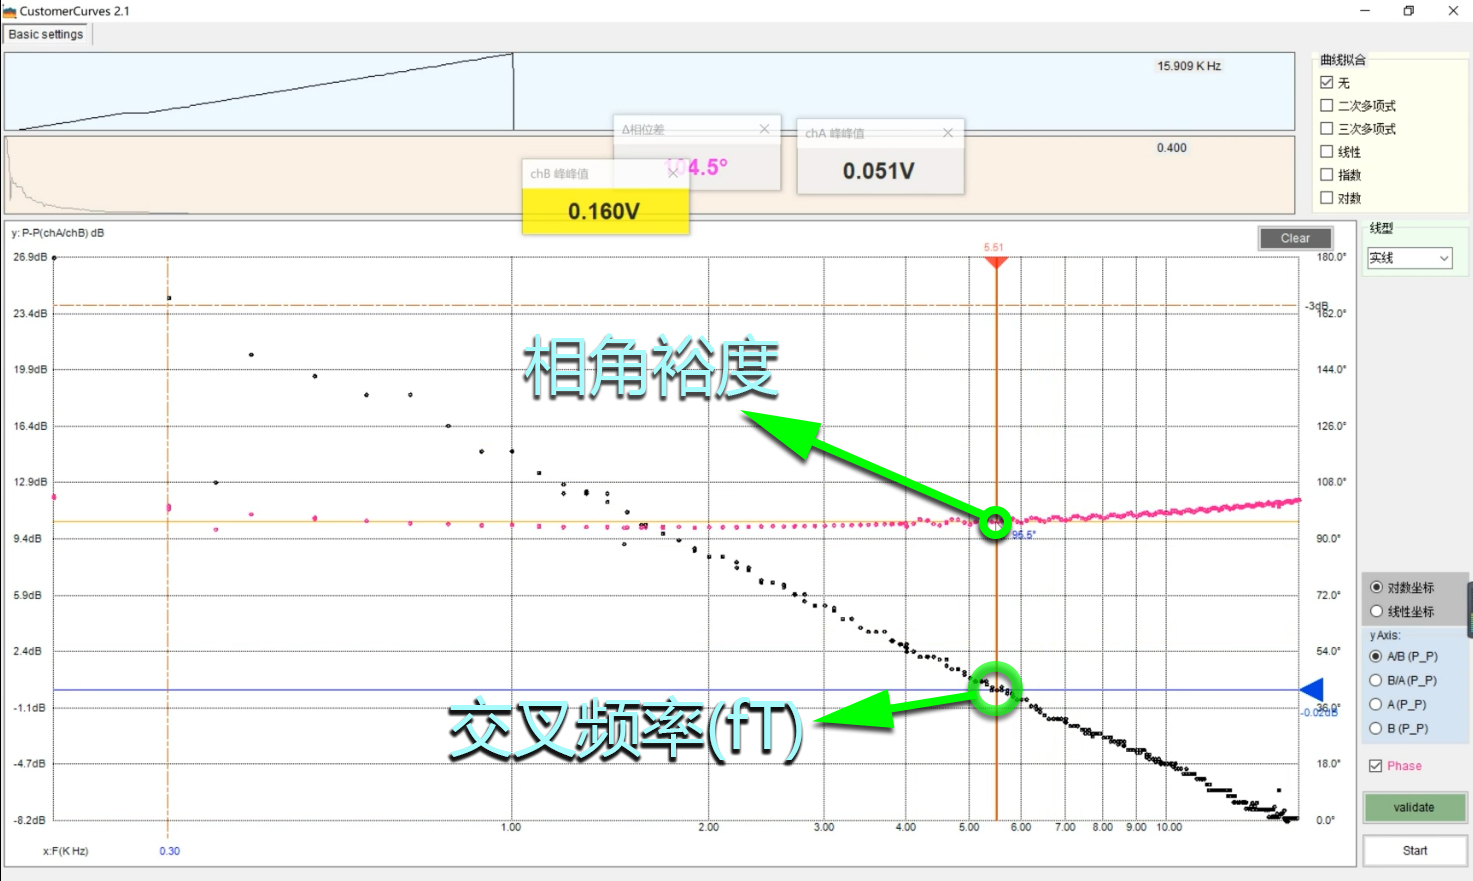Click the 0.400 value readout
This screenshot has width=1473, height=881.
coord(1172,148)
